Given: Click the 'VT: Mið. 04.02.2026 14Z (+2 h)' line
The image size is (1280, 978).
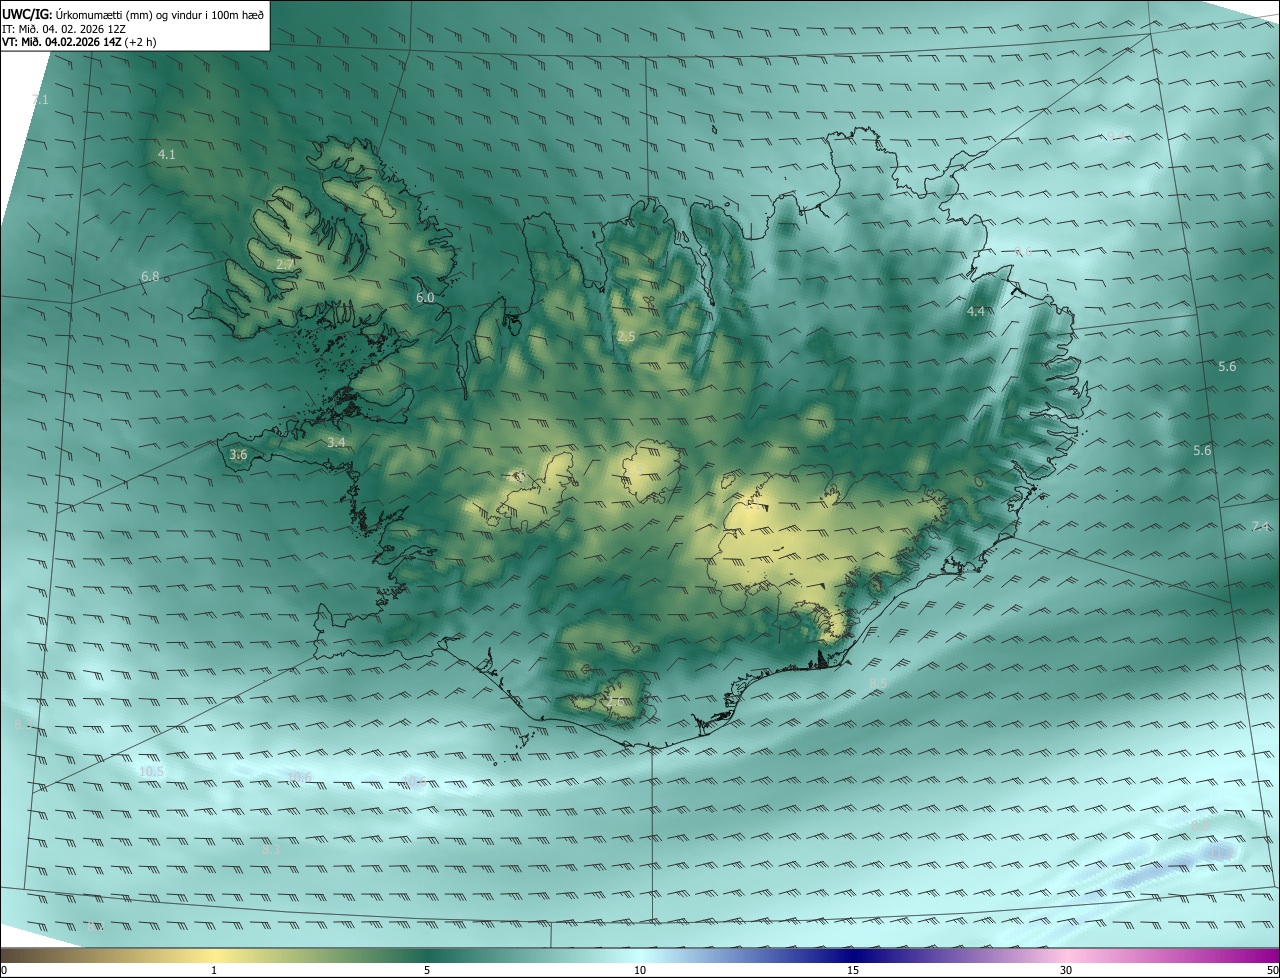Looking at the screenshot, I should 79,42.
